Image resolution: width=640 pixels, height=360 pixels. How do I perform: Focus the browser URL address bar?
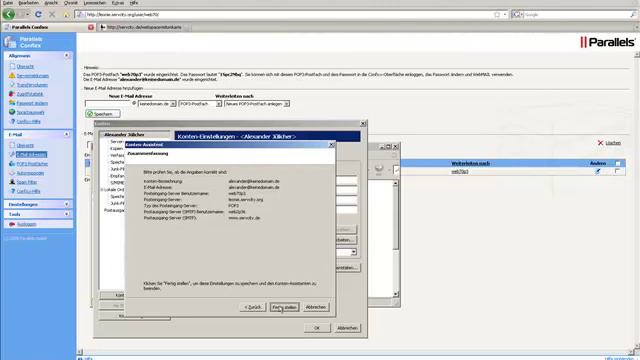(x=286, y=14)
